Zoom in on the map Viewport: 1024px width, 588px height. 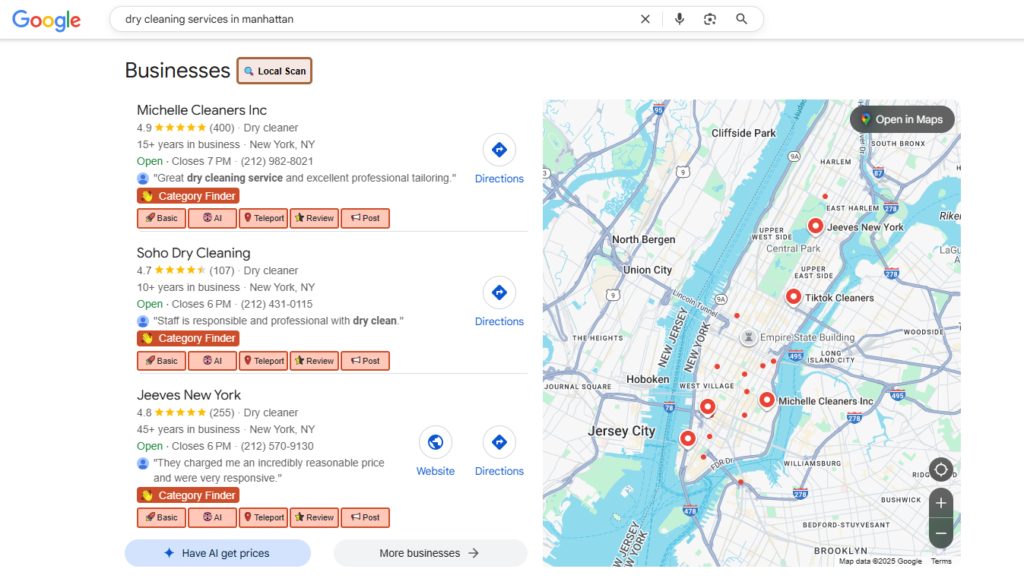click(x=940, y=503)
